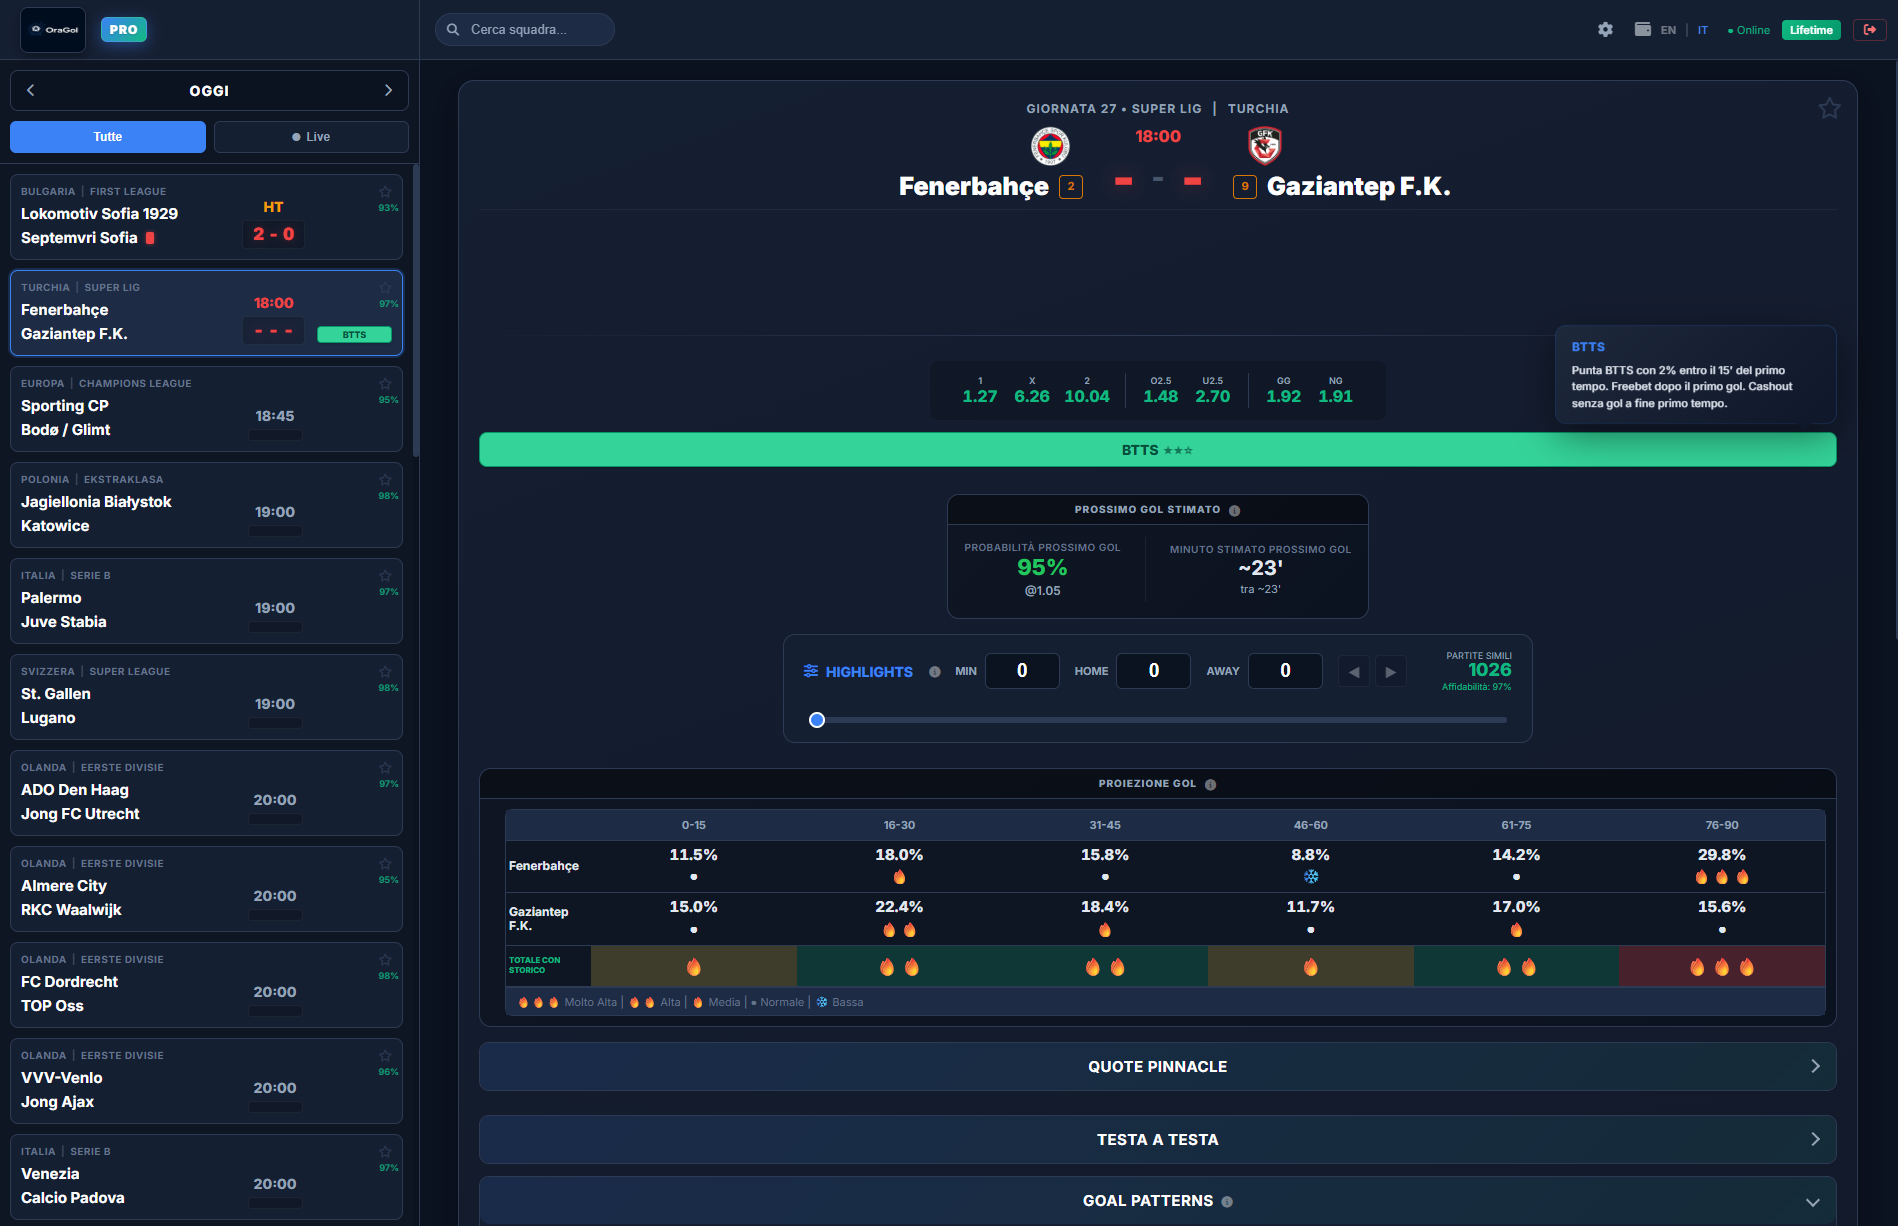
Task: Expand the Quote Pinnacle section
Action: click(1157, 1067)
